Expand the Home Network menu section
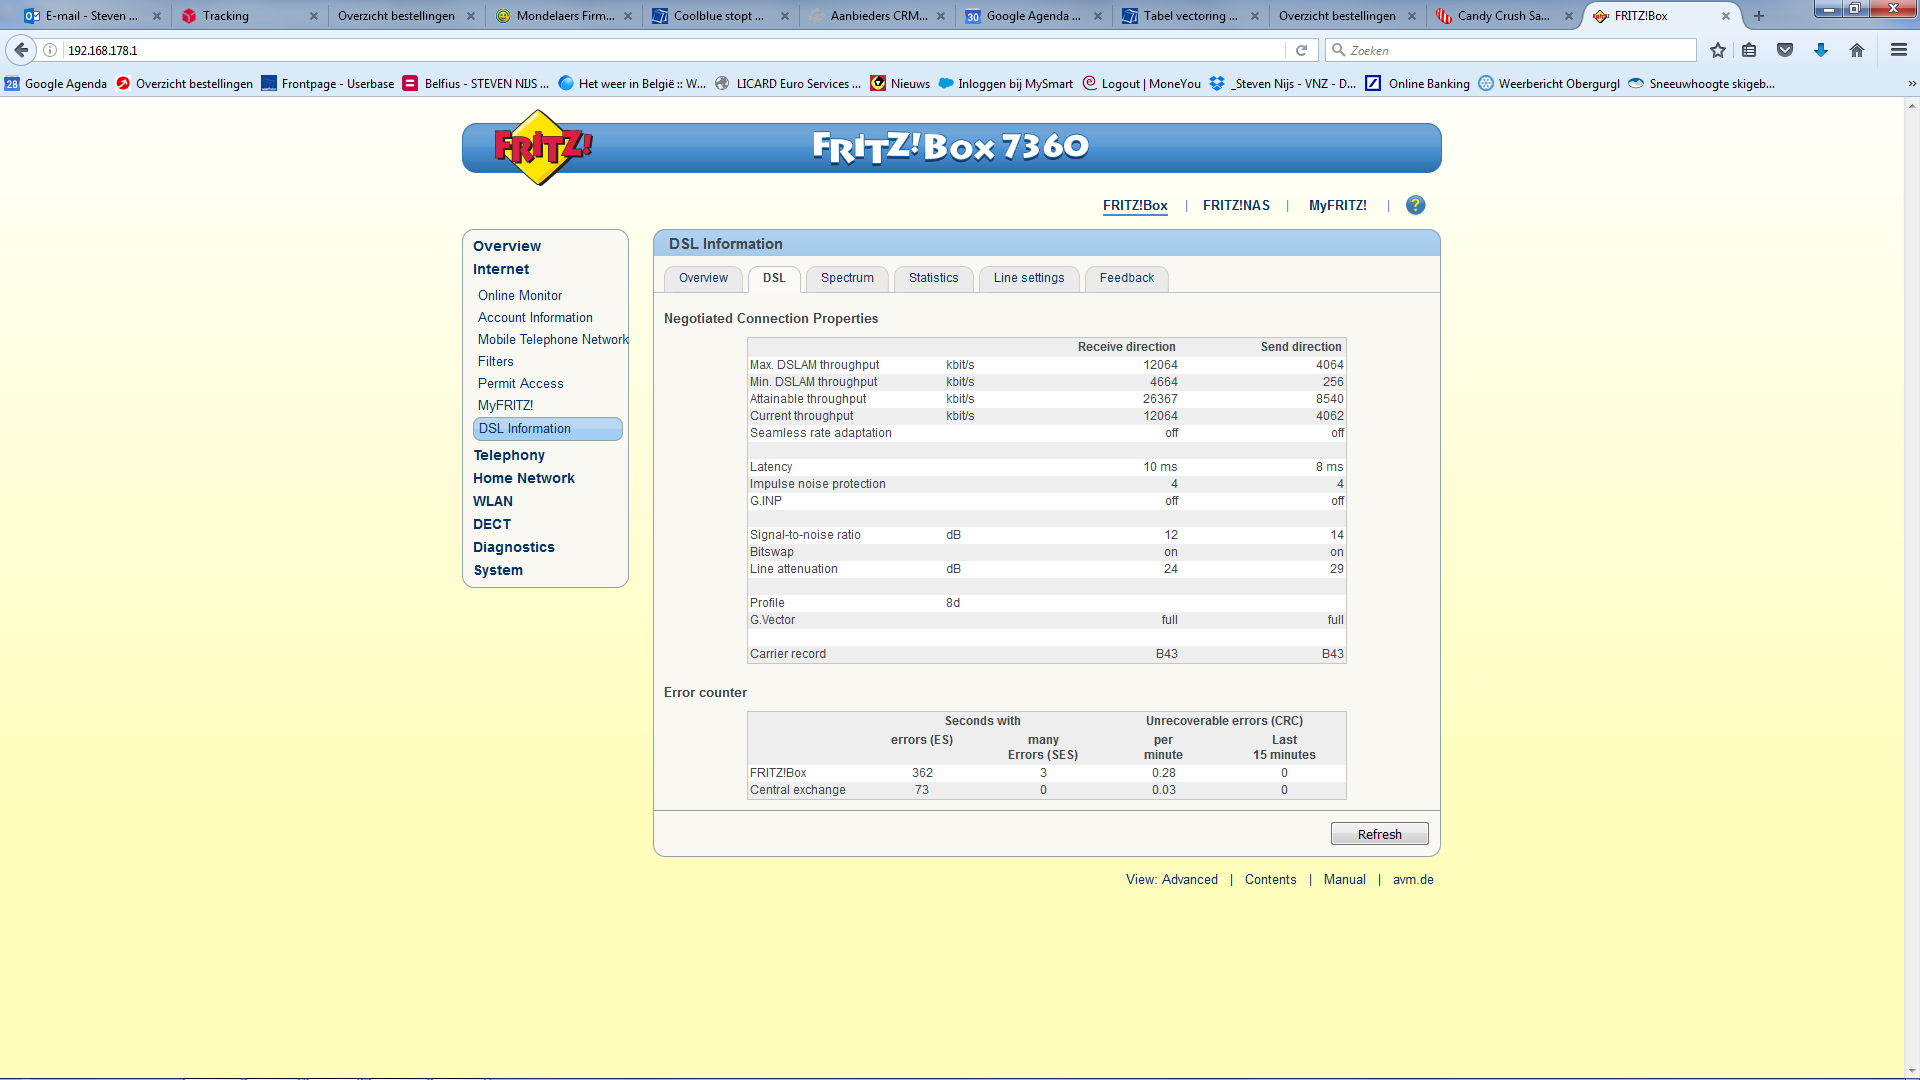1920x1080 pixels. tap(523, 478)
